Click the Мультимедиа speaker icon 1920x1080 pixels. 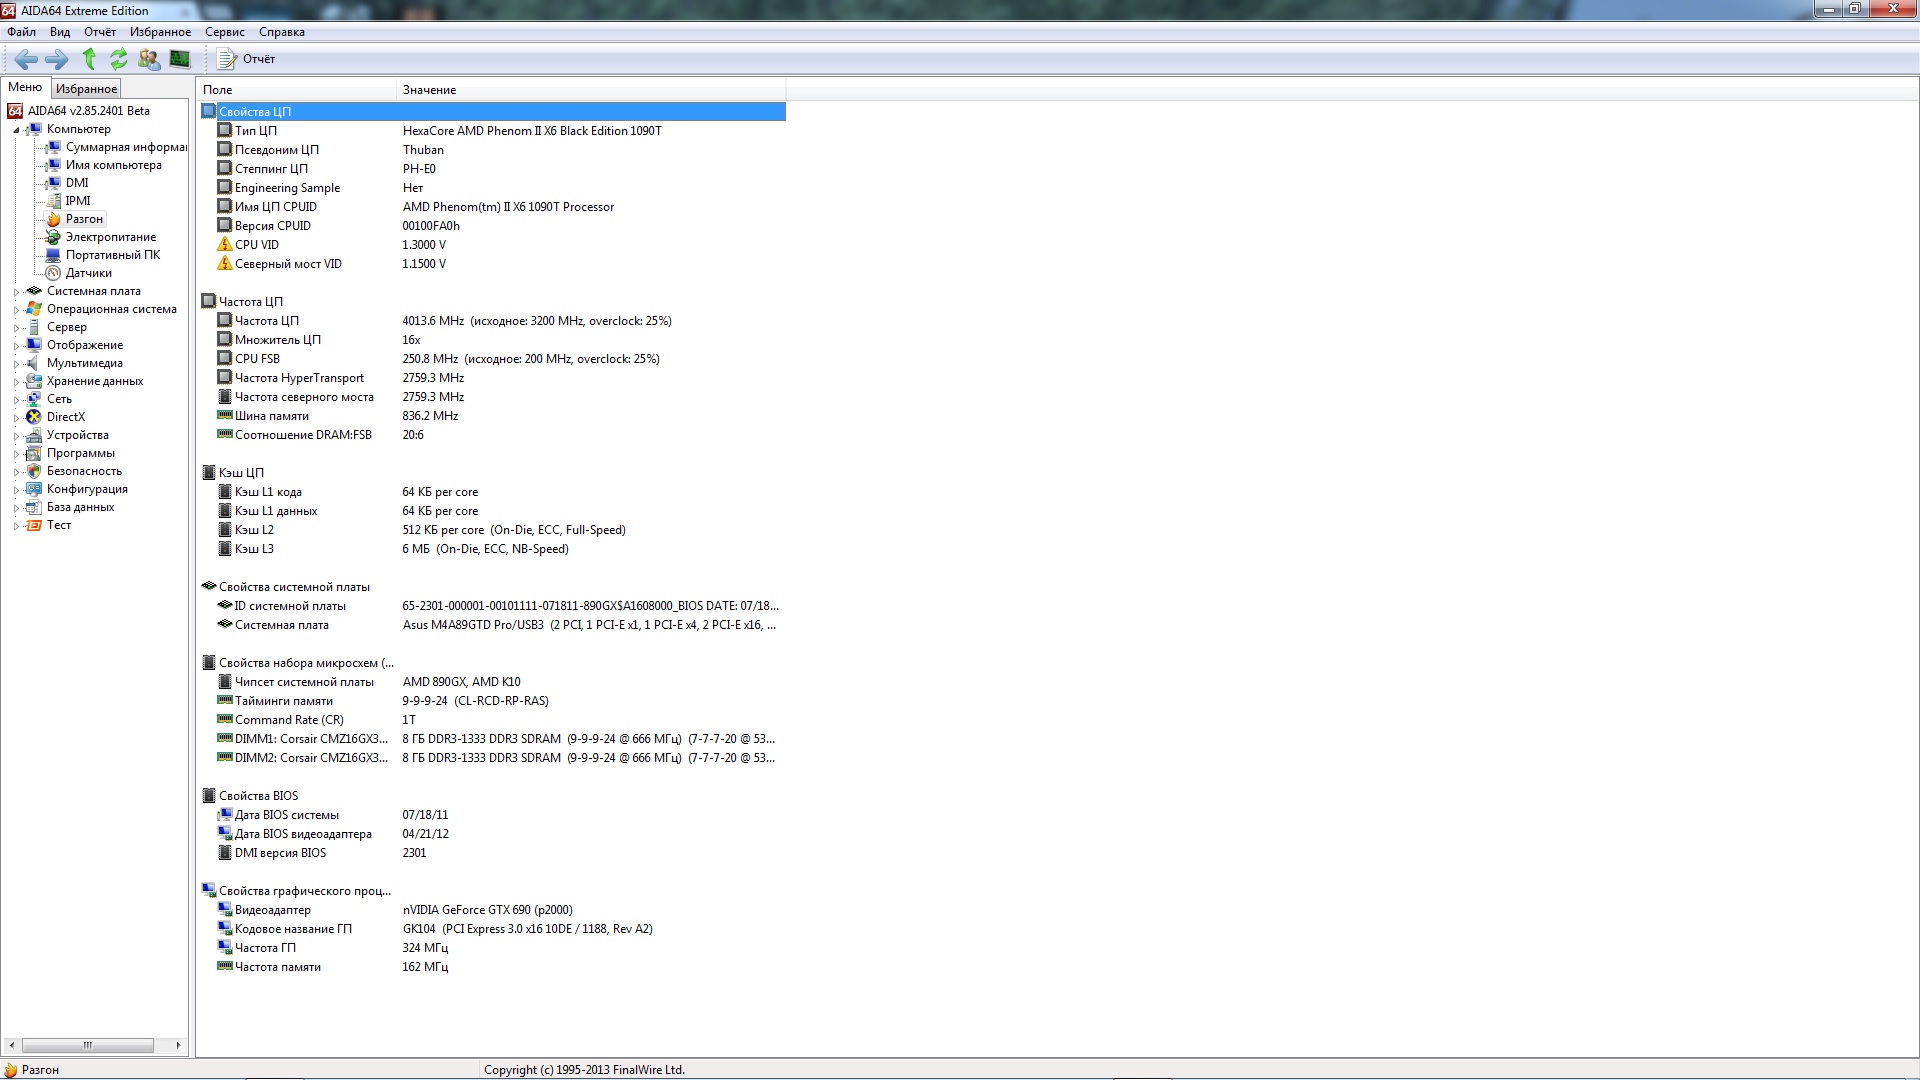(34, 363)
